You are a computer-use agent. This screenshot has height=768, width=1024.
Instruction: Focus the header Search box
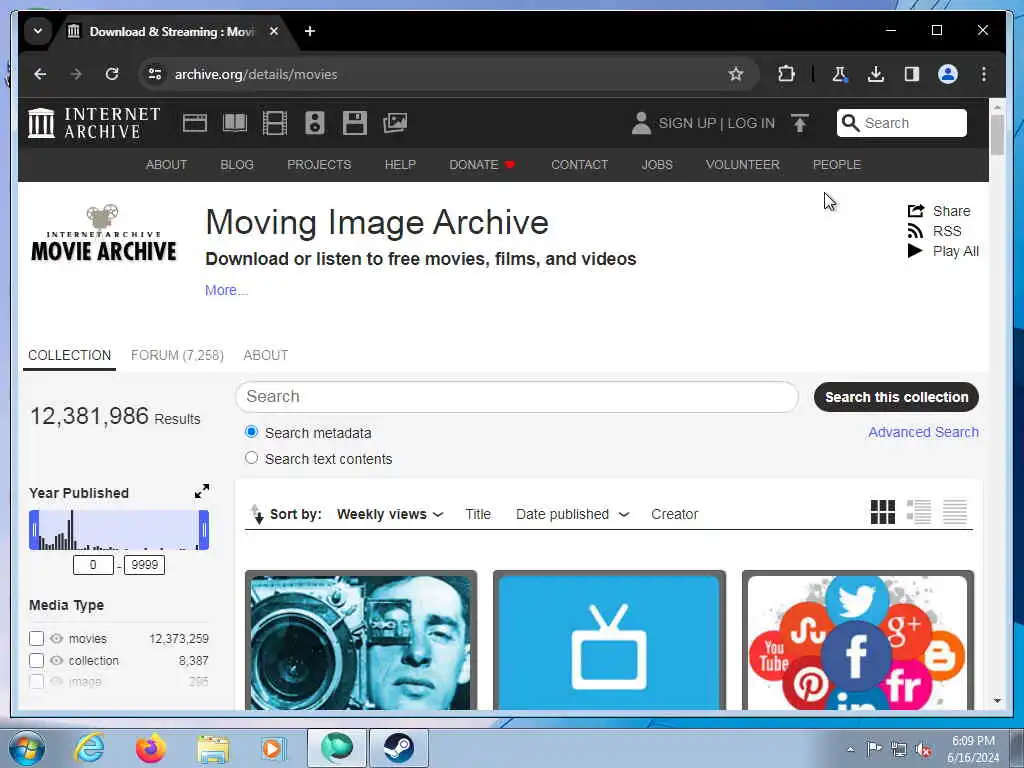(901, 123)
